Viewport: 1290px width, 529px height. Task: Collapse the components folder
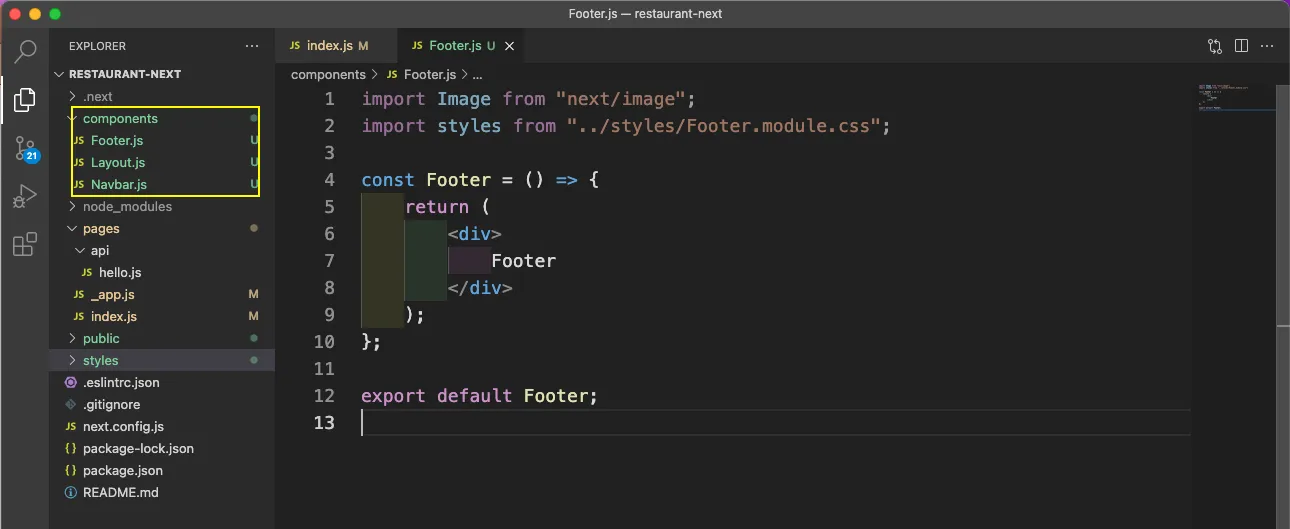pos(162,118)
